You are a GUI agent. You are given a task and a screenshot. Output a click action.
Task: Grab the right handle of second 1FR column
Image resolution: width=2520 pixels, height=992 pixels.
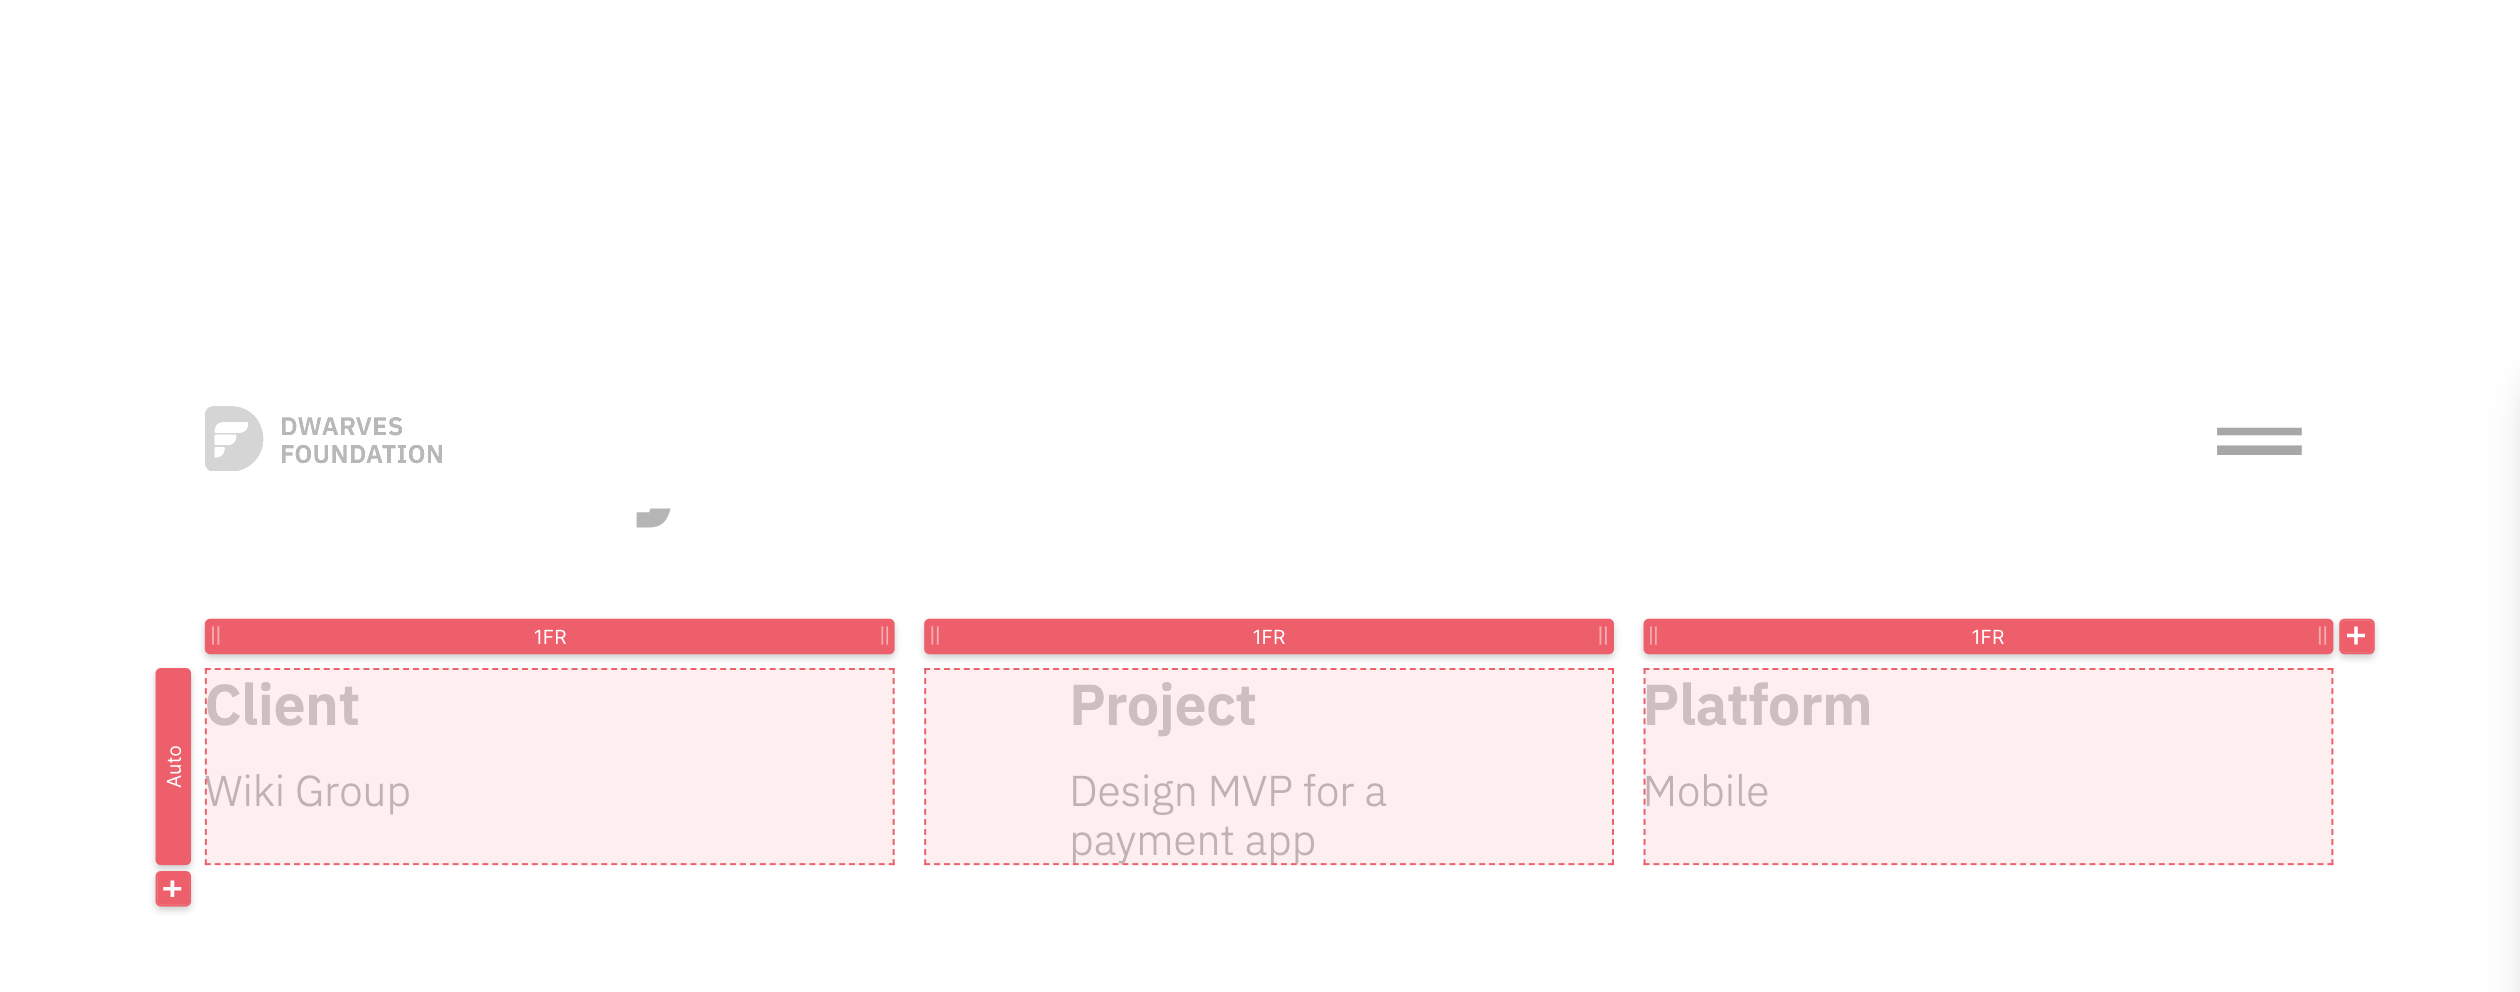tap(1603, 636)
